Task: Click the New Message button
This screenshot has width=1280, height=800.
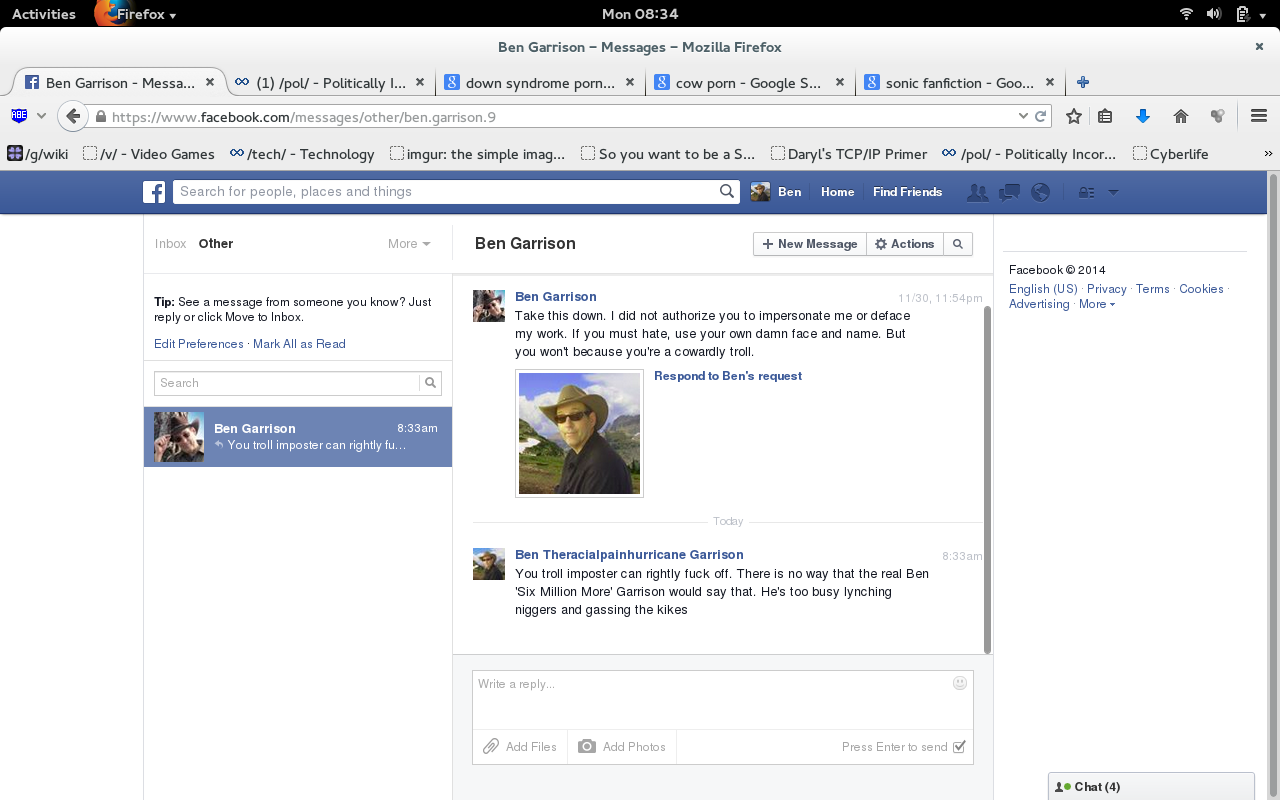Action: (809, 244)
